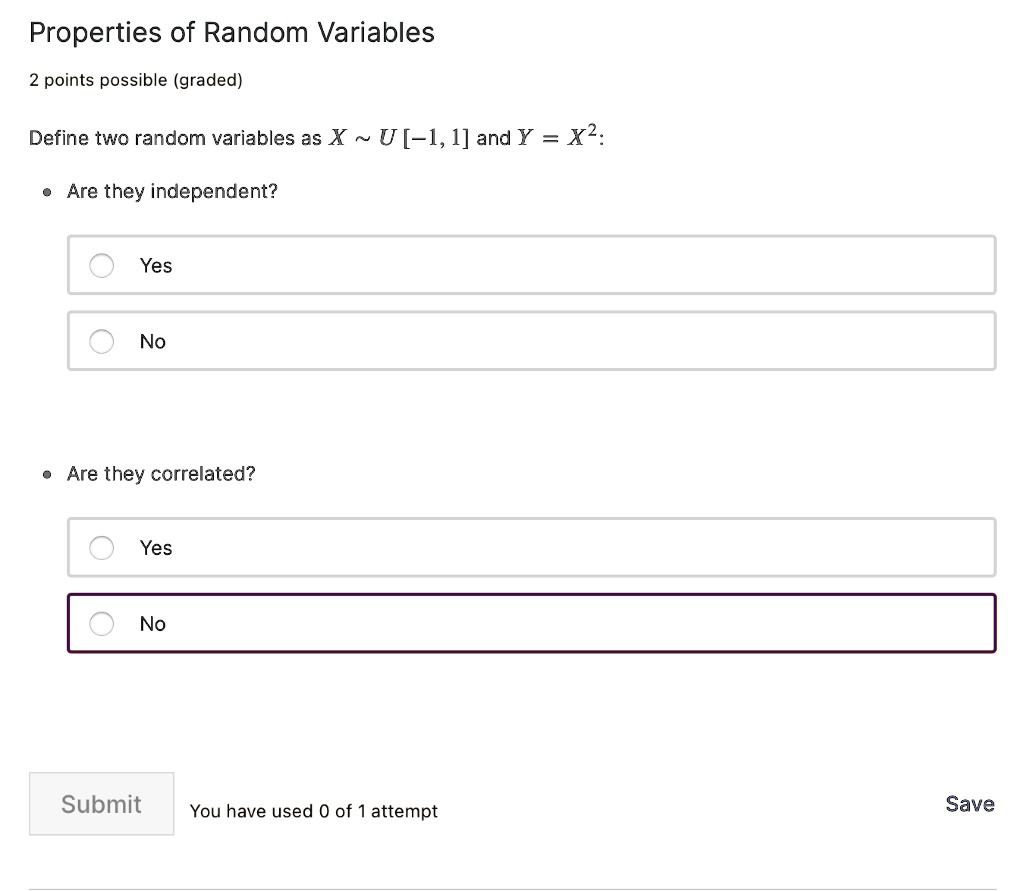Click the Y = X² formula
Screen dimensions: 1024x891
[x=558, y=138]
